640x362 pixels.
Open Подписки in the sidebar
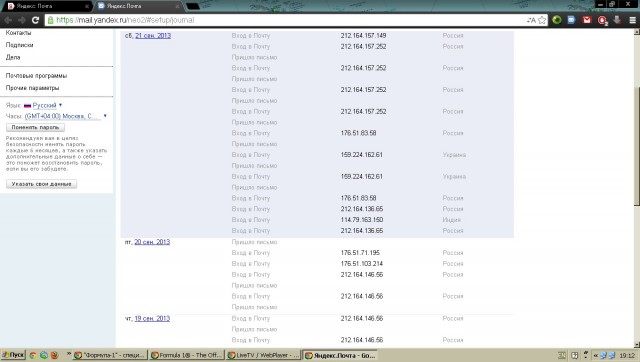[x=20, y=45]
